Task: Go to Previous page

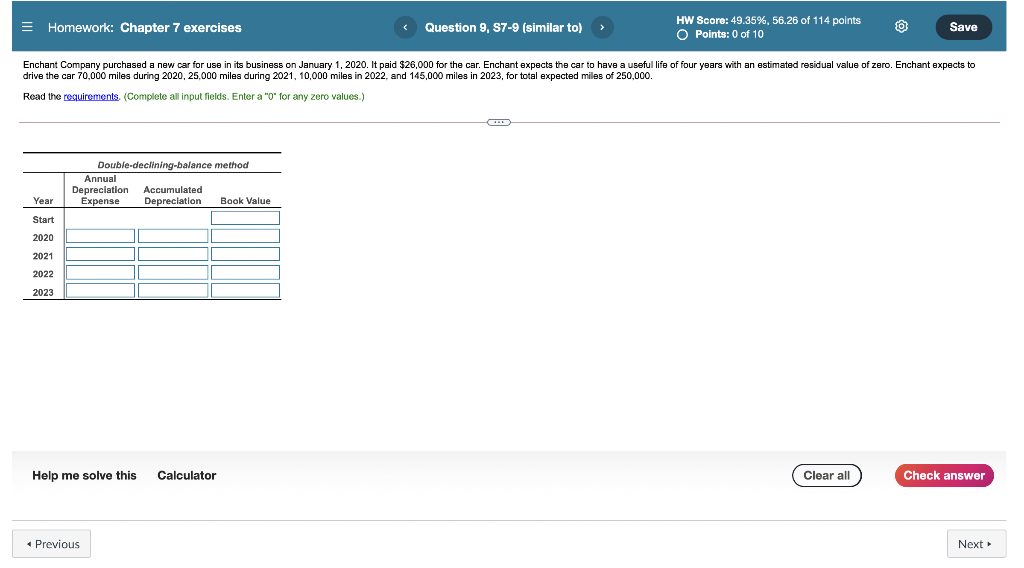Action: [52, 544]
